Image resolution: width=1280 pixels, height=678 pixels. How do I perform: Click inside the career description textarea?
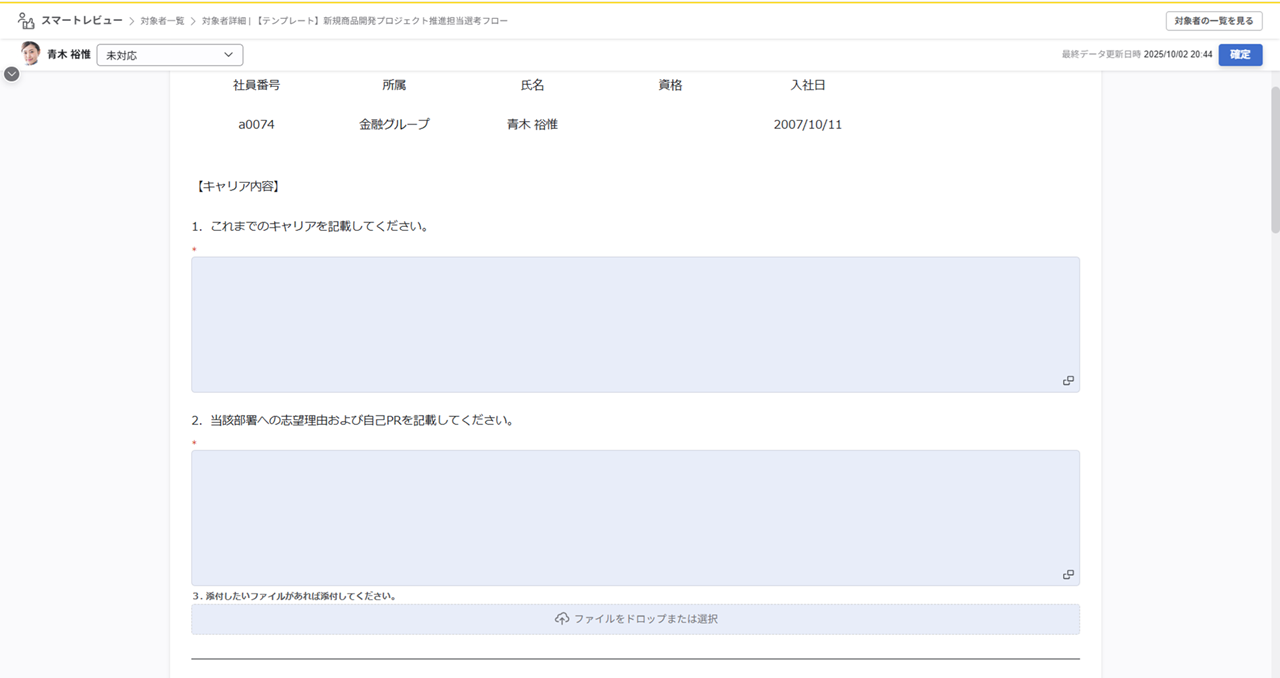point(635,320)
